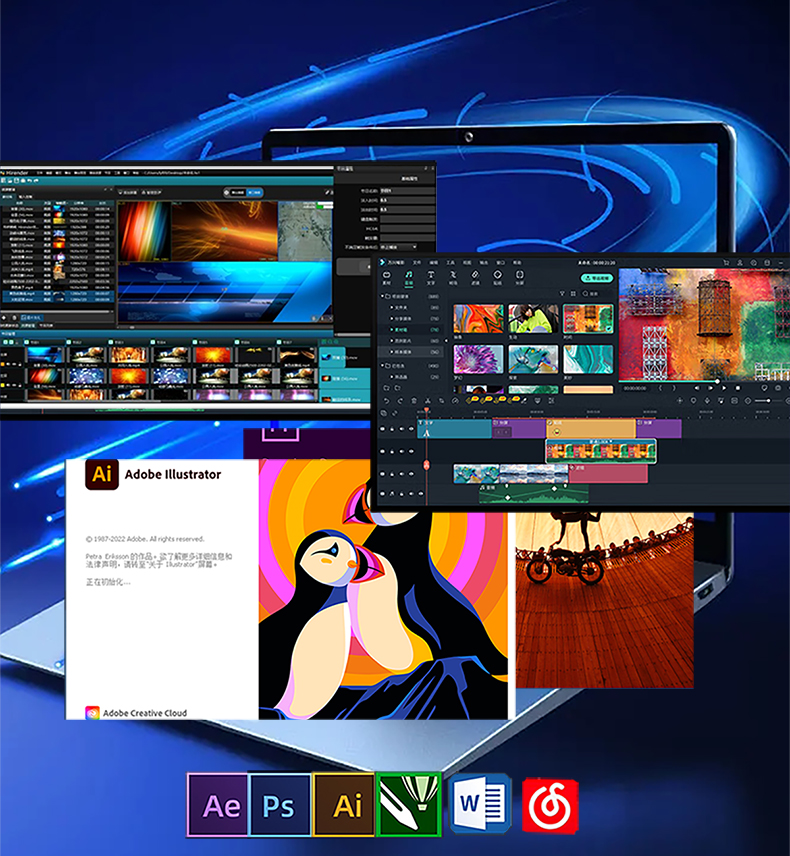Image resolution: width=790 pixels, height=856 pixels.
Task: Open speed gauge icon on Filmora timeline toolbar
Action: 455,401
